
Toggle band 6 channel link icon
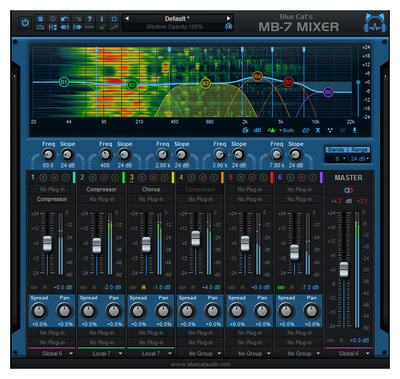tap(281, 287)
